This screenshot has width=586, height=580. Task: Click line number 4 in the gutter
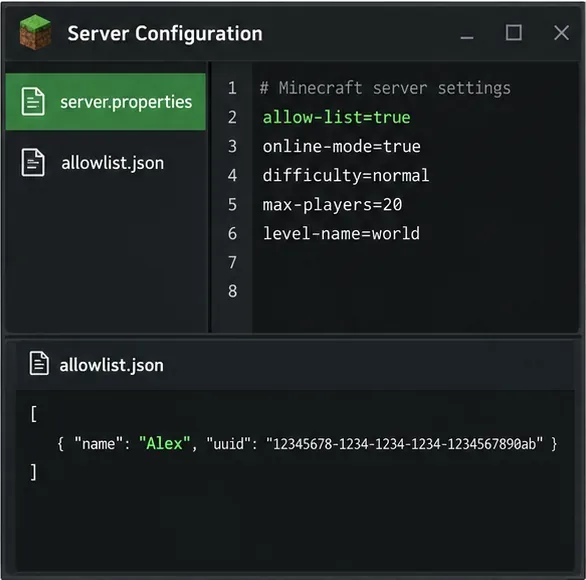coord(232,175)
